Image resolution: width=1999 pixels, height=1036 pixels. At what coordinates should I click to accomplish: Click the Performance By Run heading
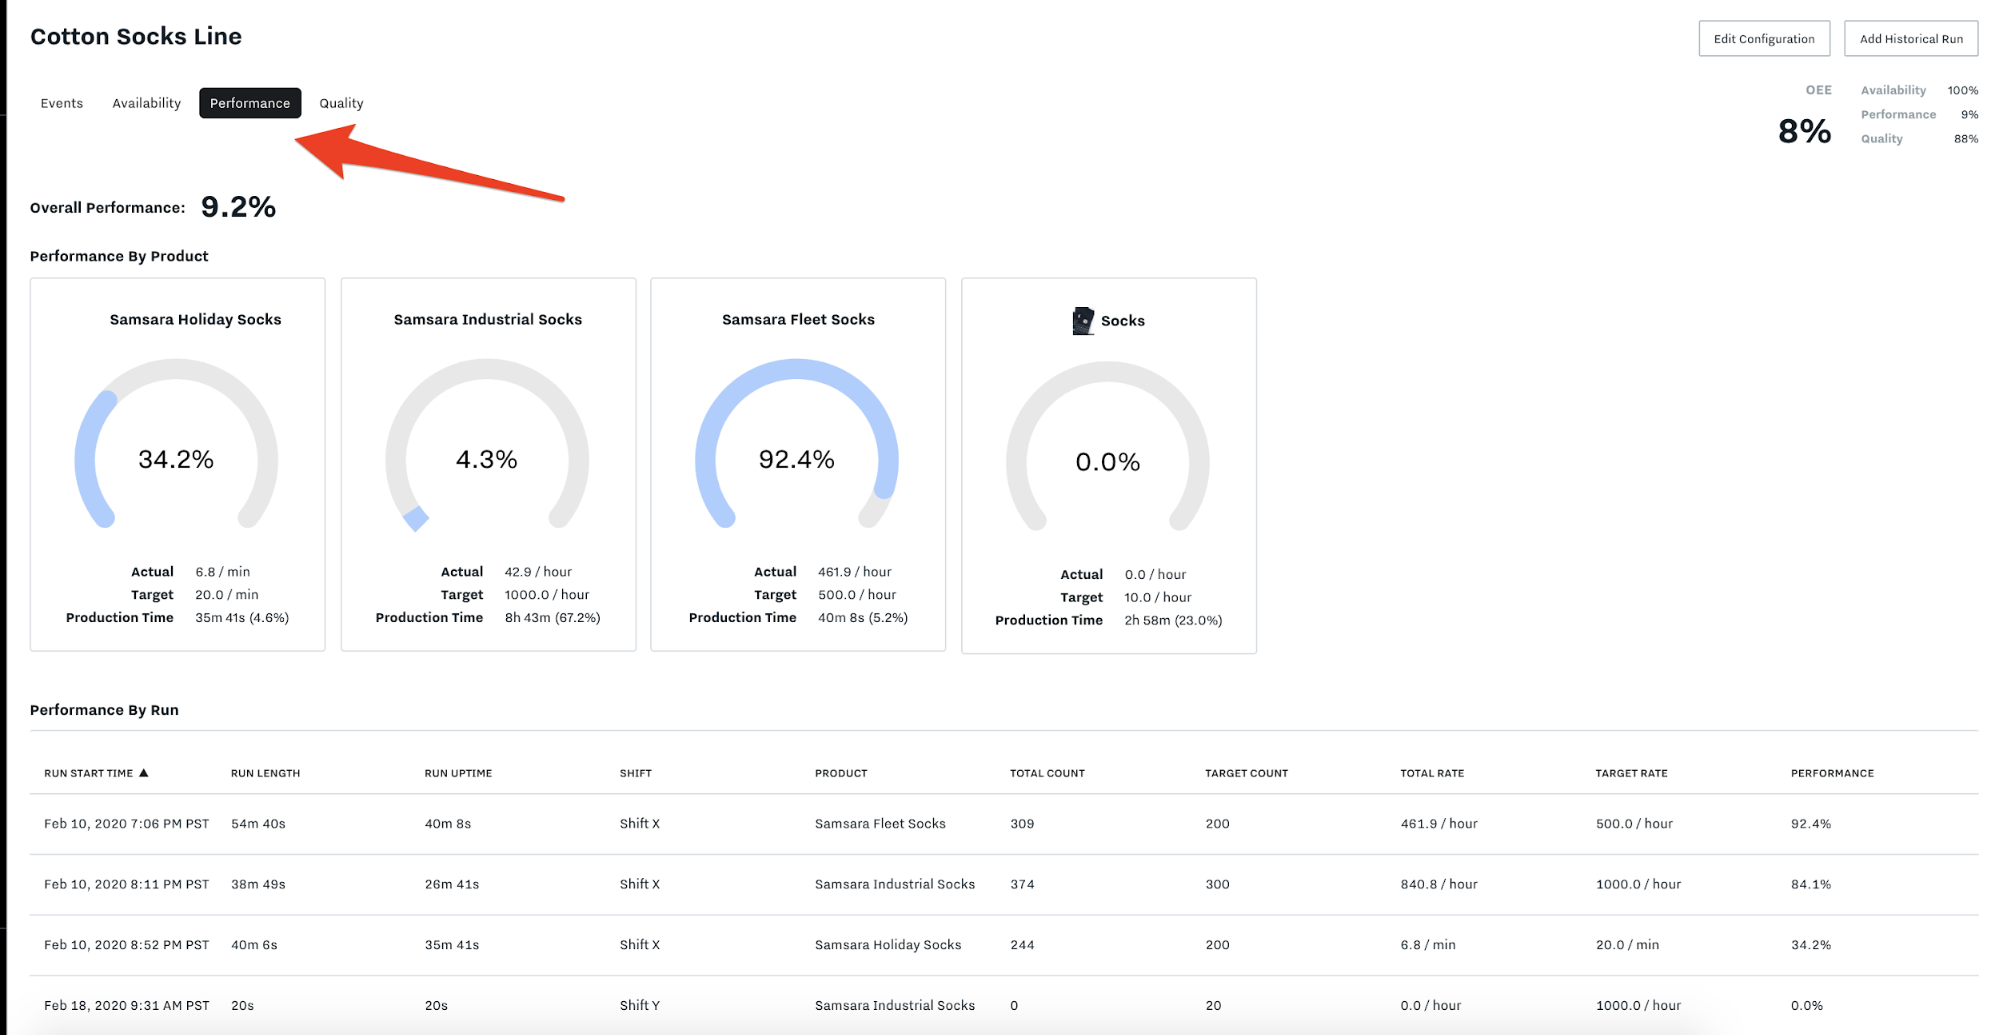click(x=104, y=710)
